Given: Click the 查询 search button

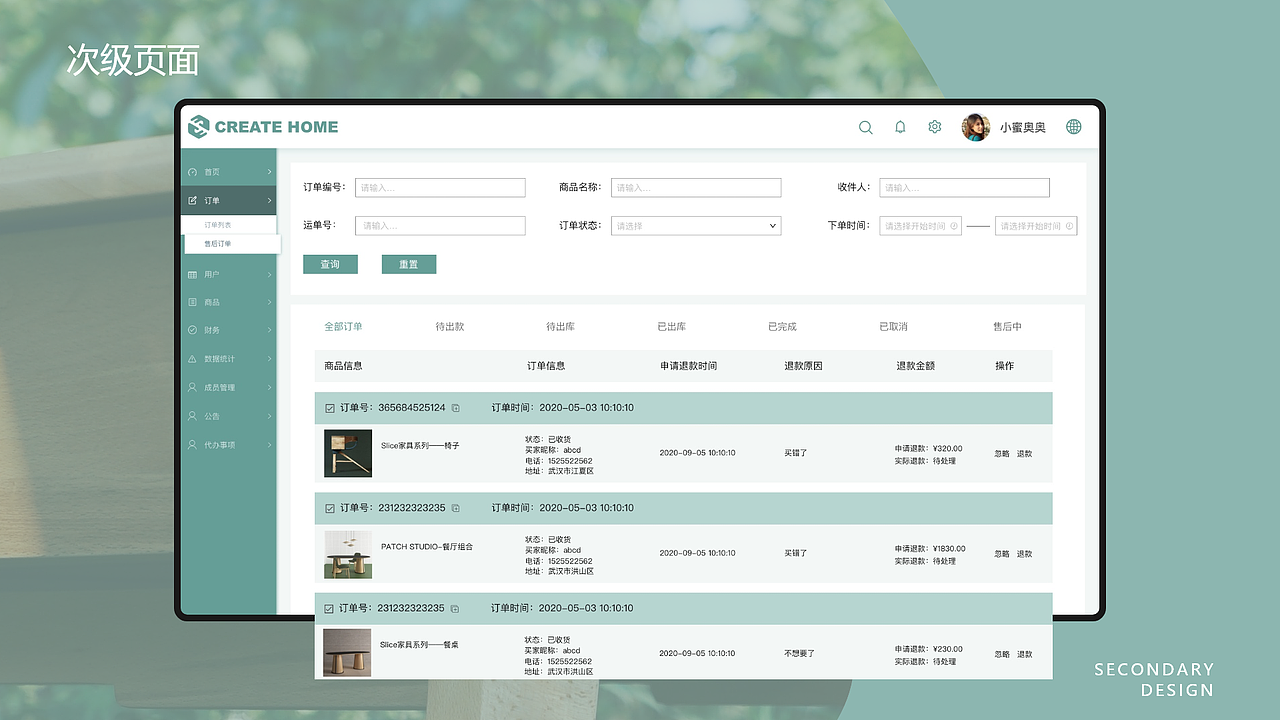Looking at the screenshot, I should coord(330,265).
